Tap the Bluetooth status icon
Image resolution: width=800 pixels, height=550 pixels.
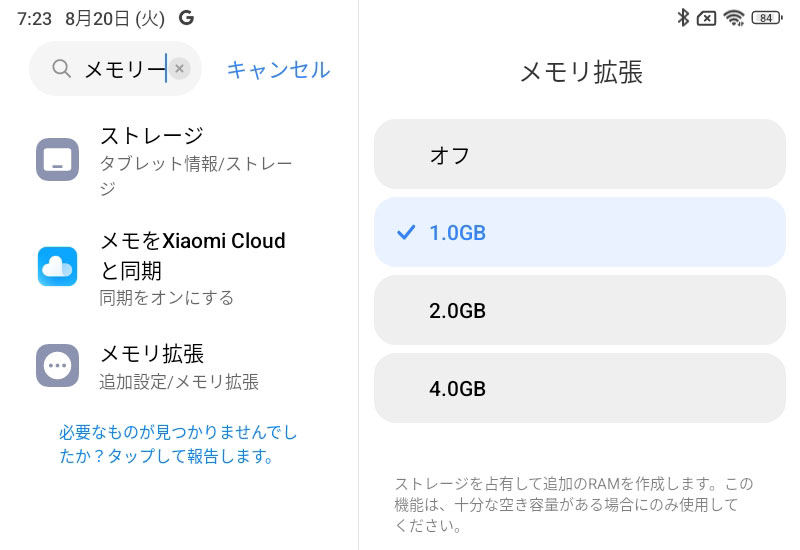point(683,18)
